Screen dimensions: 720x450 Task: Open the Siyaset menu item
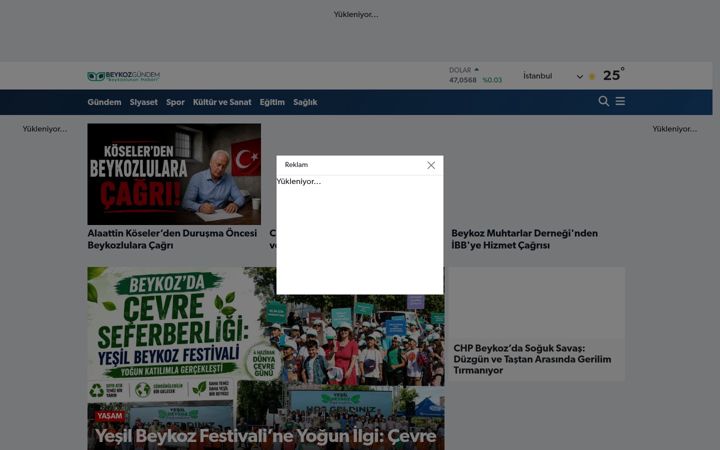143,102
